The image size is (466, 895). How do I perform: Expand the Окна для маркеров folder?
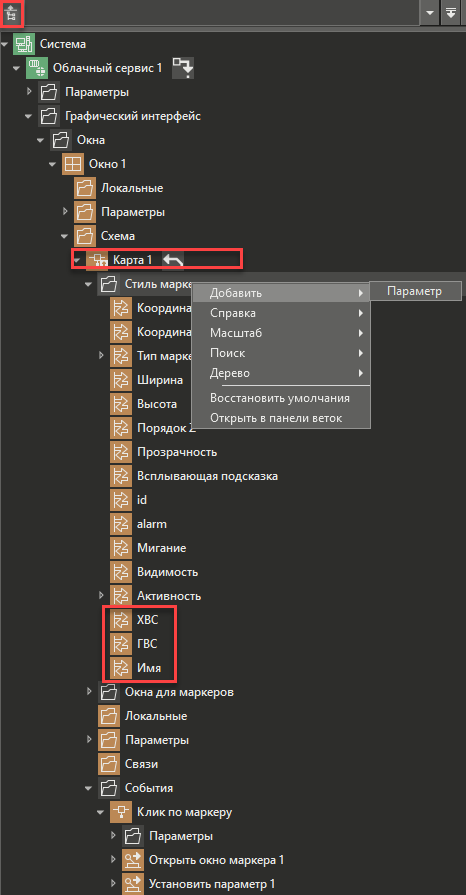pos(89,692)
